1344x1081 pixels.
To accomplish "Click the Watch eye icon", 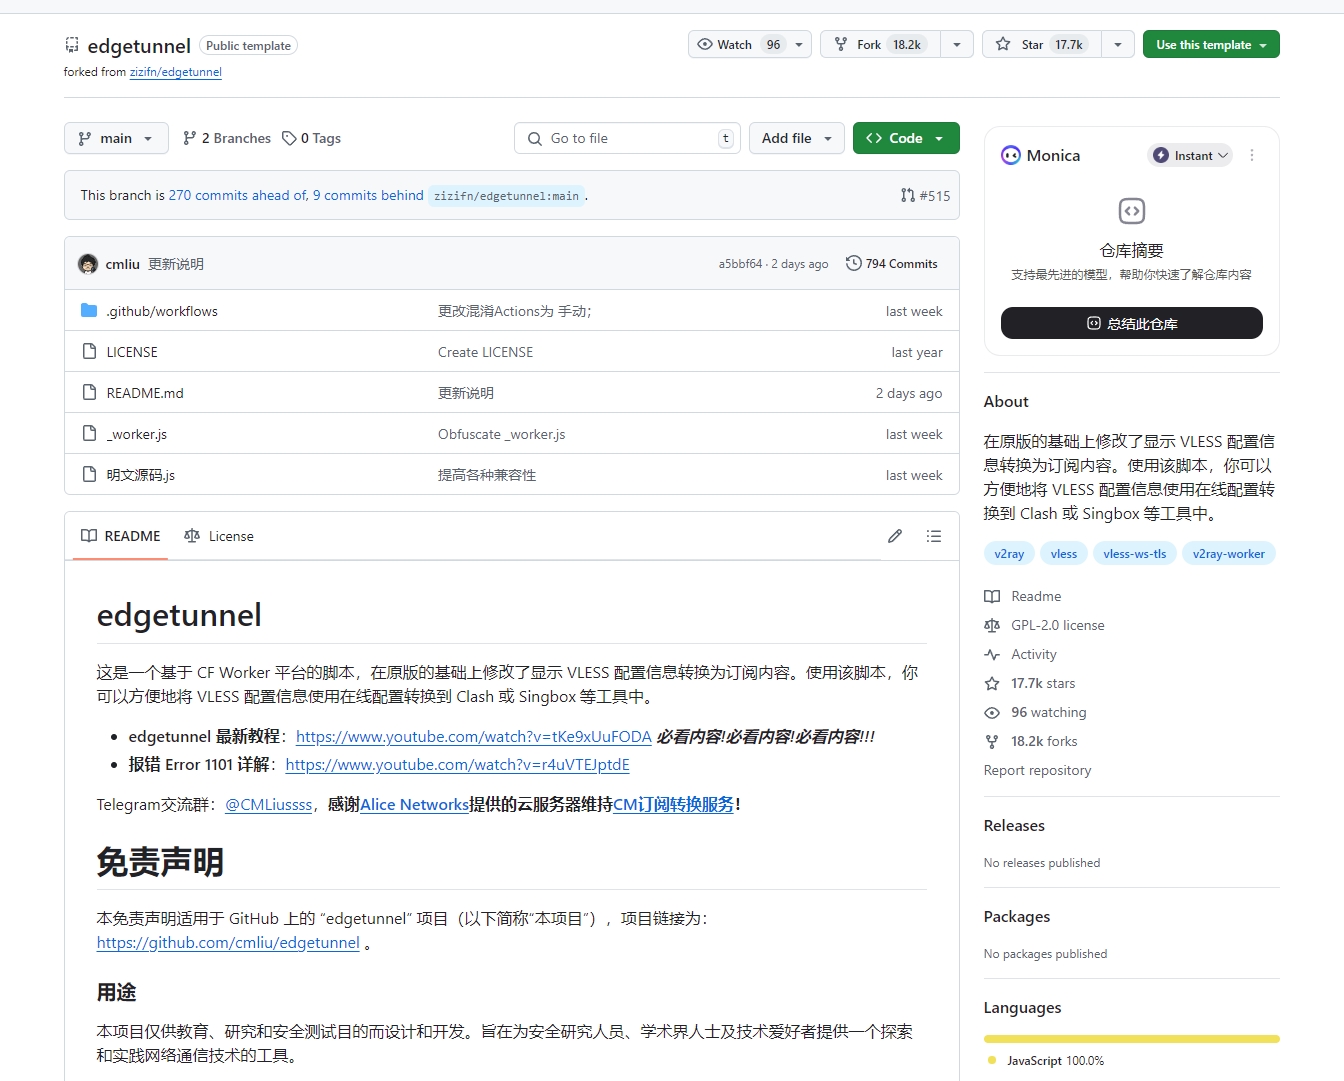I will point(705,45).
